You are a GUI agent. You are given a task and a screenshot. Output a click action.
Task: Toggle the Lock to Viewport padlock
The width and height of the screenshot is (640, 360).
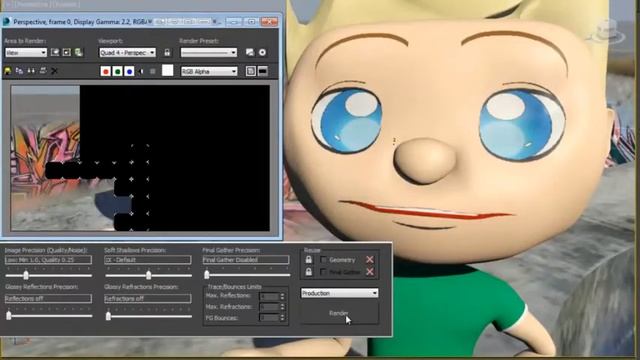click(167, 53)
